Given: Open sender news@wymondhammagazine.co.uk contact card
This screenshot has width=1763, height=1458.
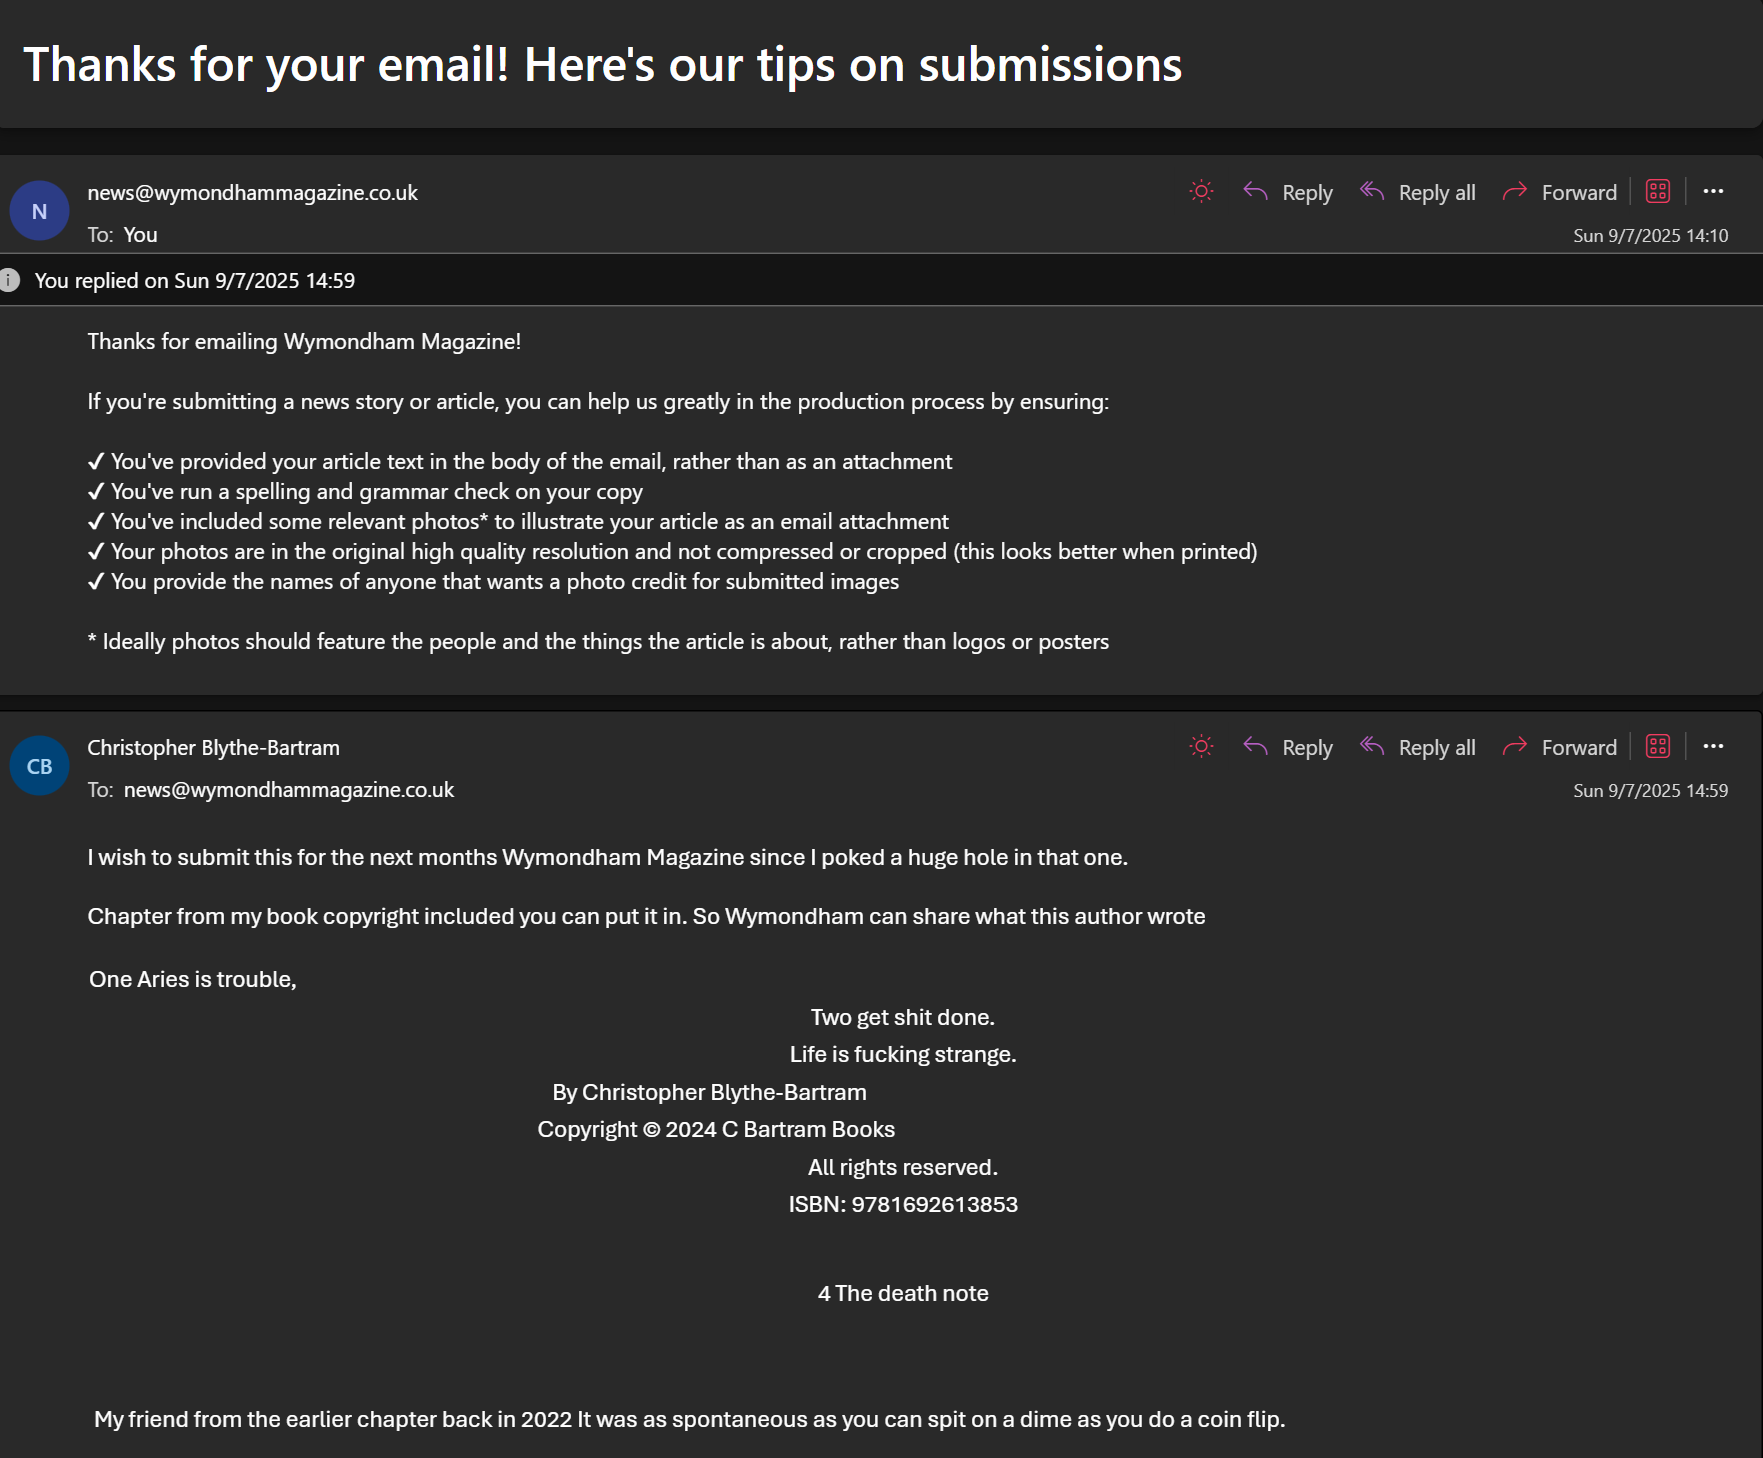Looking at the screenshot, I should 252,193.
